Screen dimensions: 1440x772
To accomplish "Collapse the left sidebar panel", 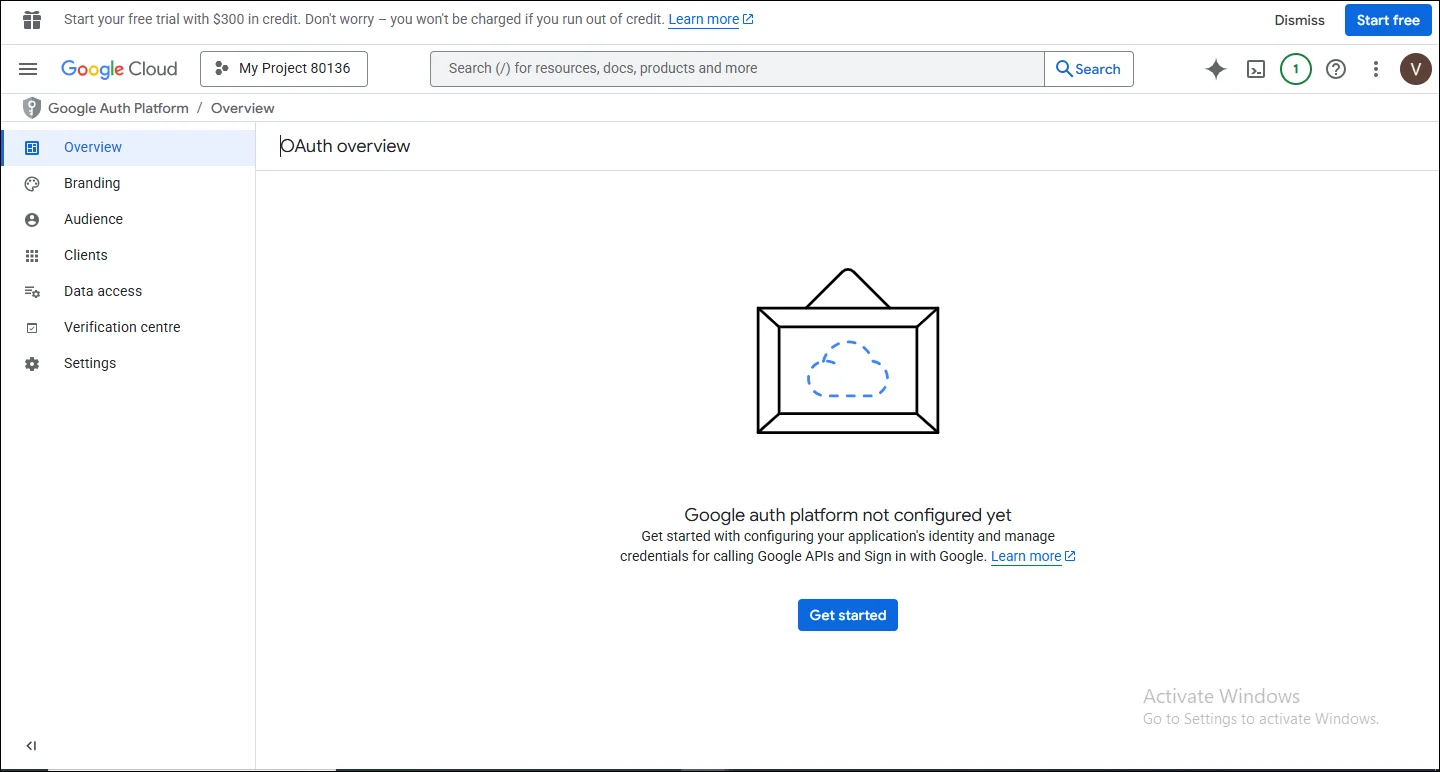I will click(31, 746).
